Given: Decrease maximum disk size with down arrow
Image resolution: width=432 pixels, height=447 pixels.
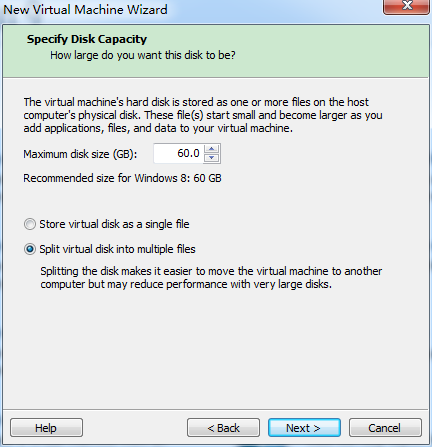Looking at the screenshot, I should click(211, 158).
